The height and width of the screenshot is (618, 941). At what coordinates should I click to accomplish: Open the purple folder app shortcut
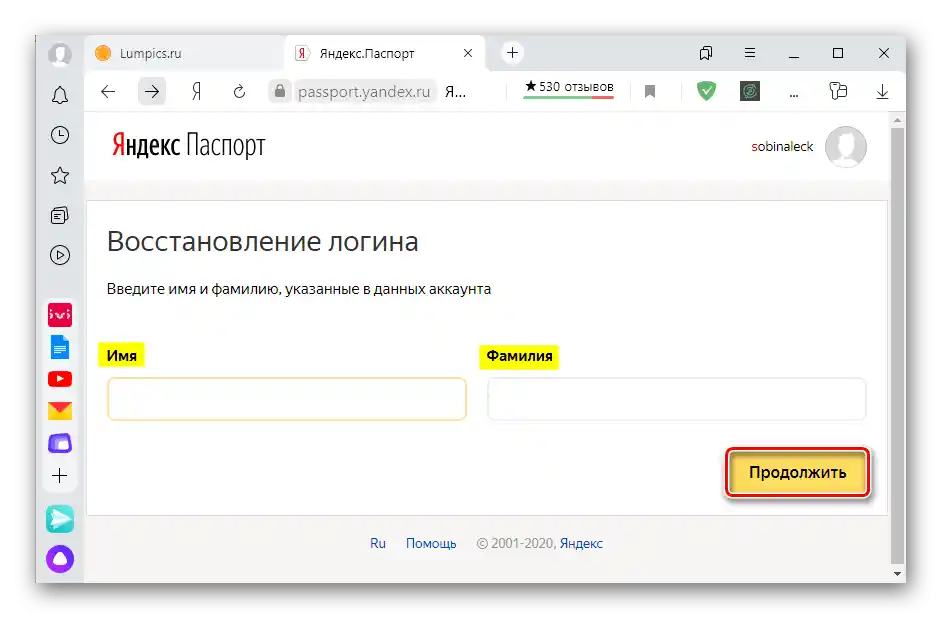(x=60, y=443)
